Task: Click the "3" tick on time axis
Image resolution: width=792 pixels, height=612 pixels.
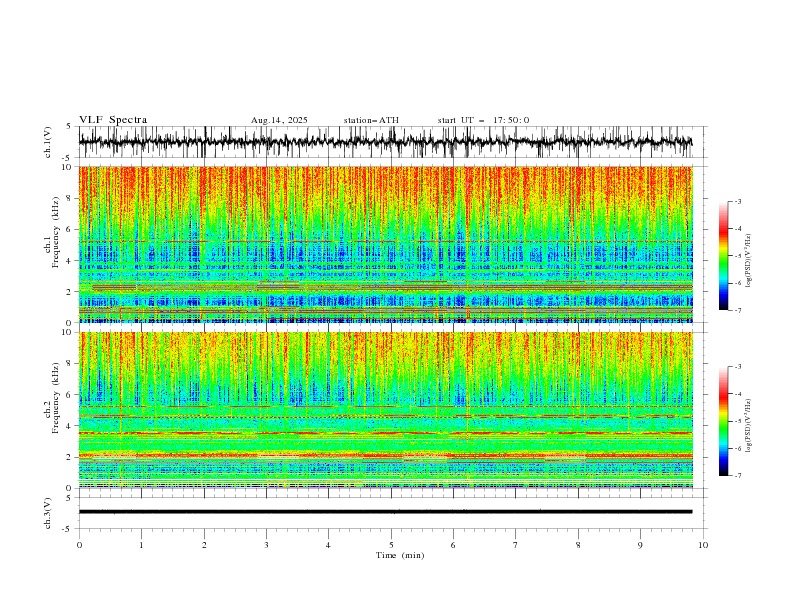Action: [266, 545]
